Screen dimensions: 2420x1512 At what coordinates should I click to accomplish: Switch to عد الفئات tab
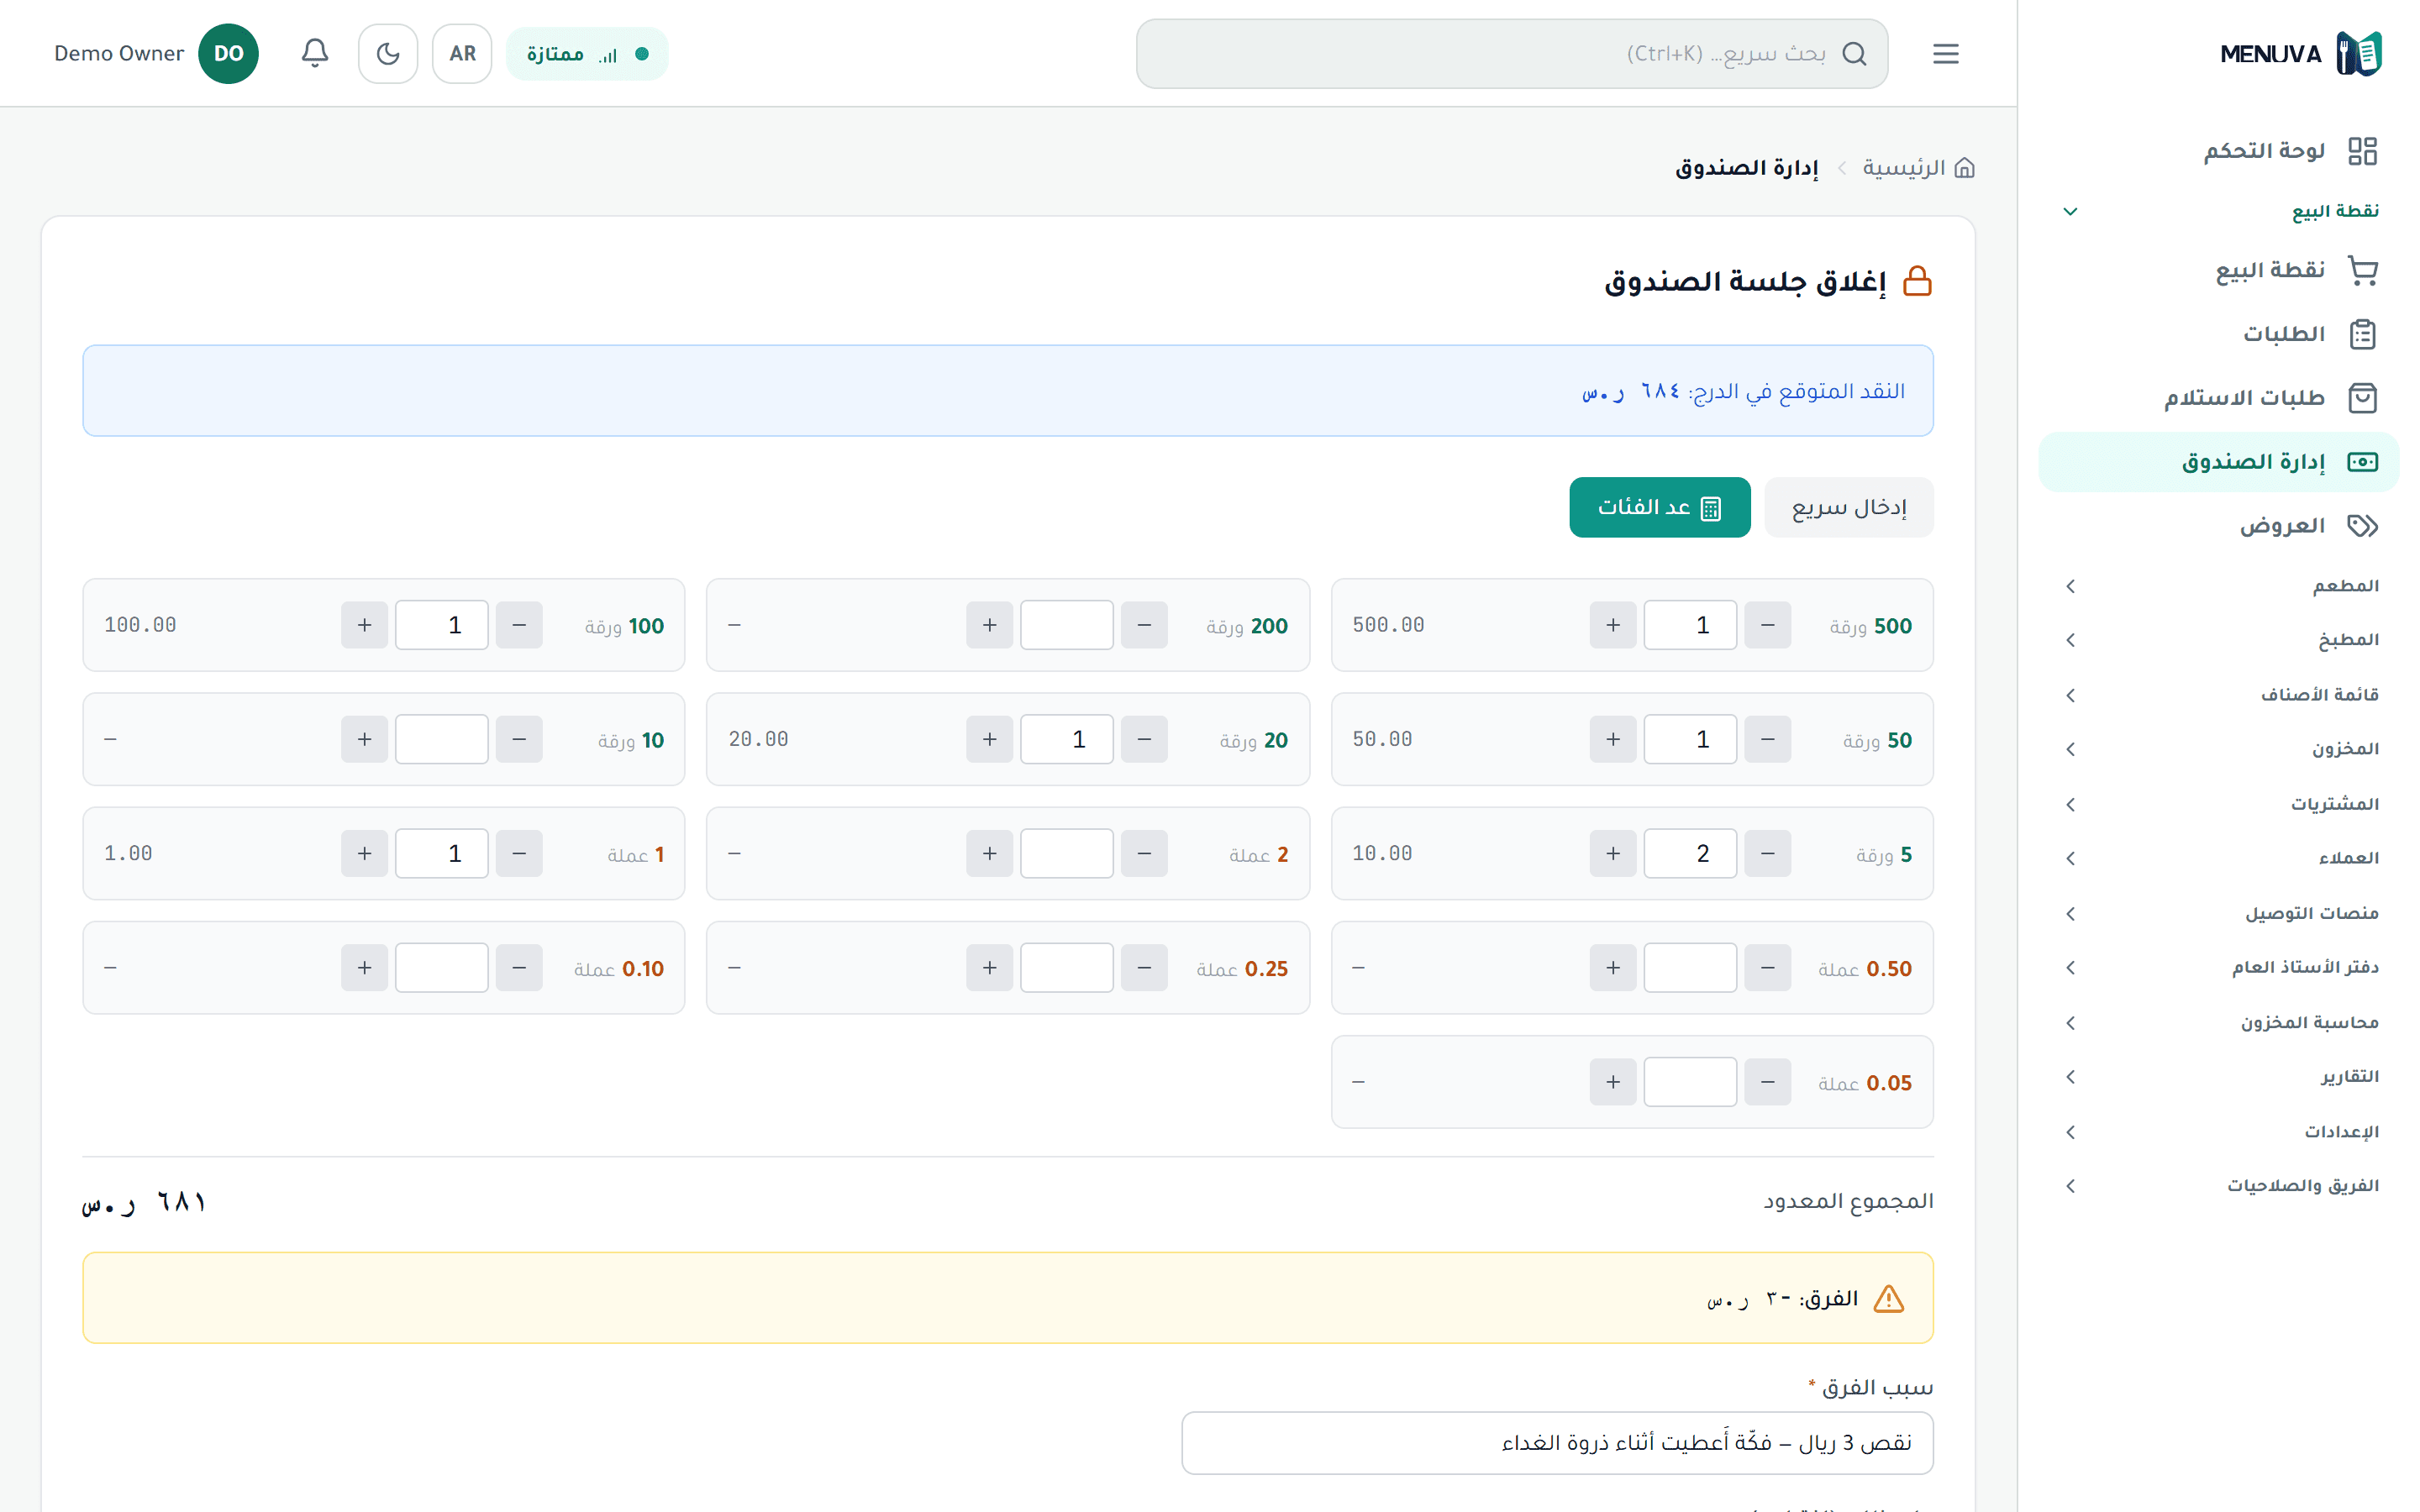coord(1660,507)
